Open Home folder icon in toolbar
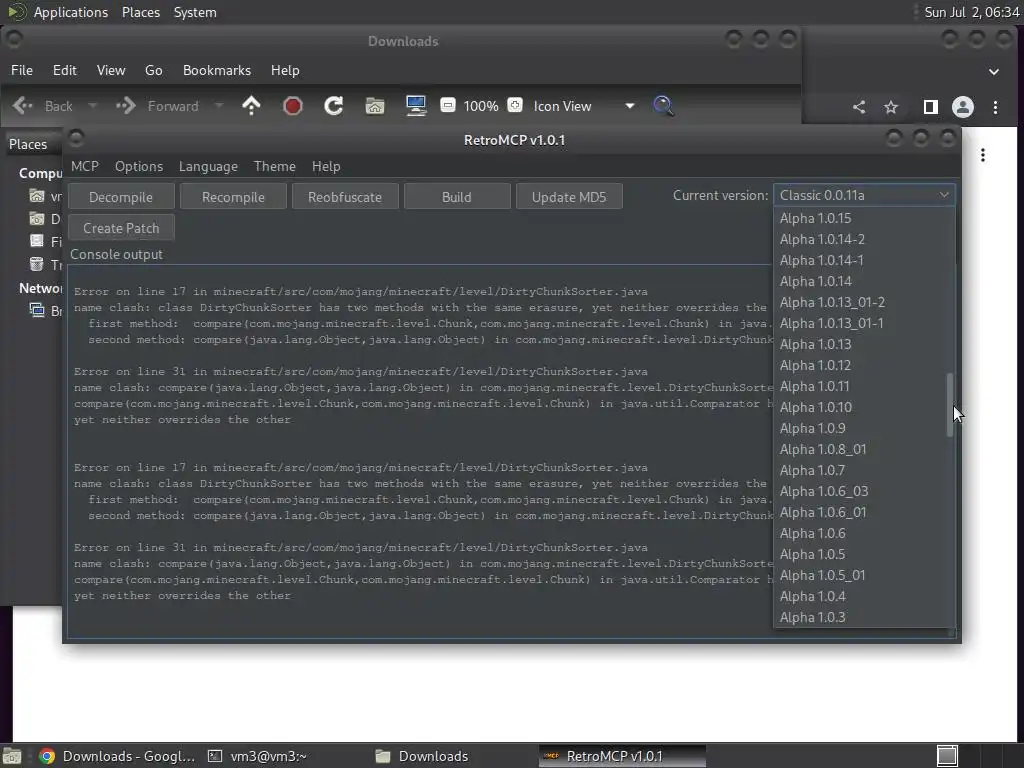The height and width of the screenshot is (768, 1024). pos(375,106)
